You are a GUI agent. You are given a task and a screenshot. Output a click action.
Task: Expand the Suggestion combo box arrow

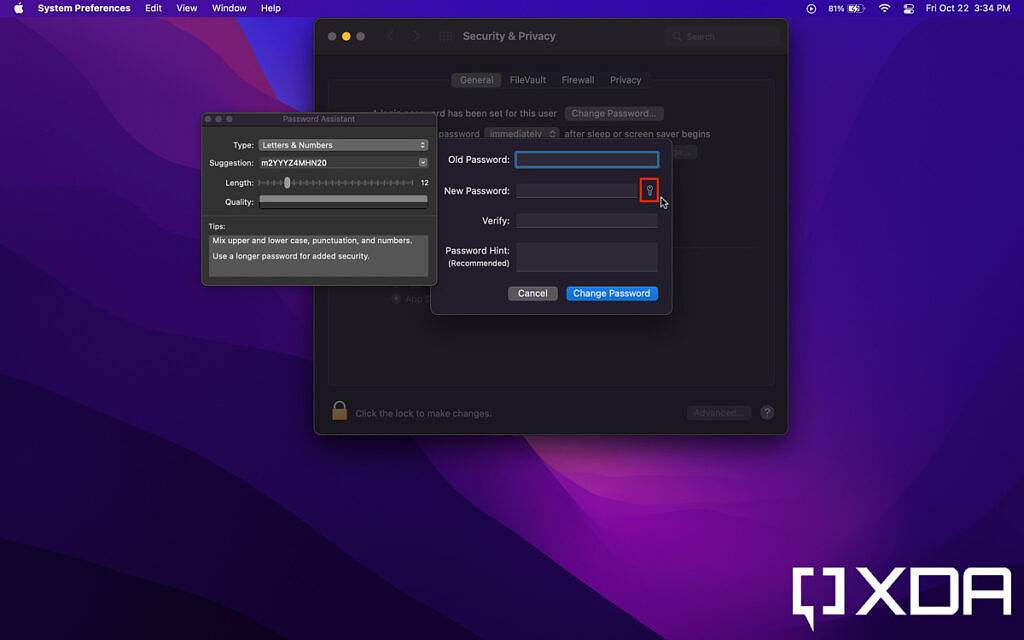tap(423, 163)
